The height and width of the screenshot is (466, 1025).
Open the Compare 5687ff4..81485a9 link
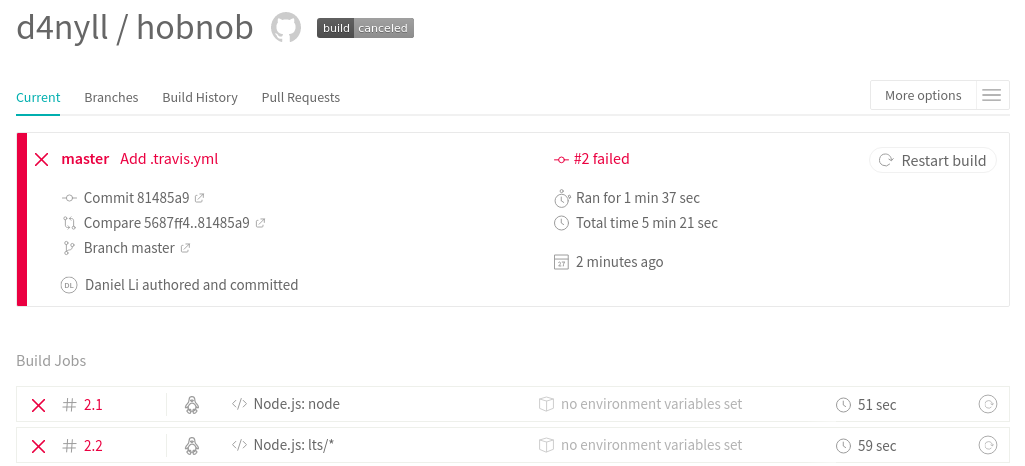pos(166,223)
